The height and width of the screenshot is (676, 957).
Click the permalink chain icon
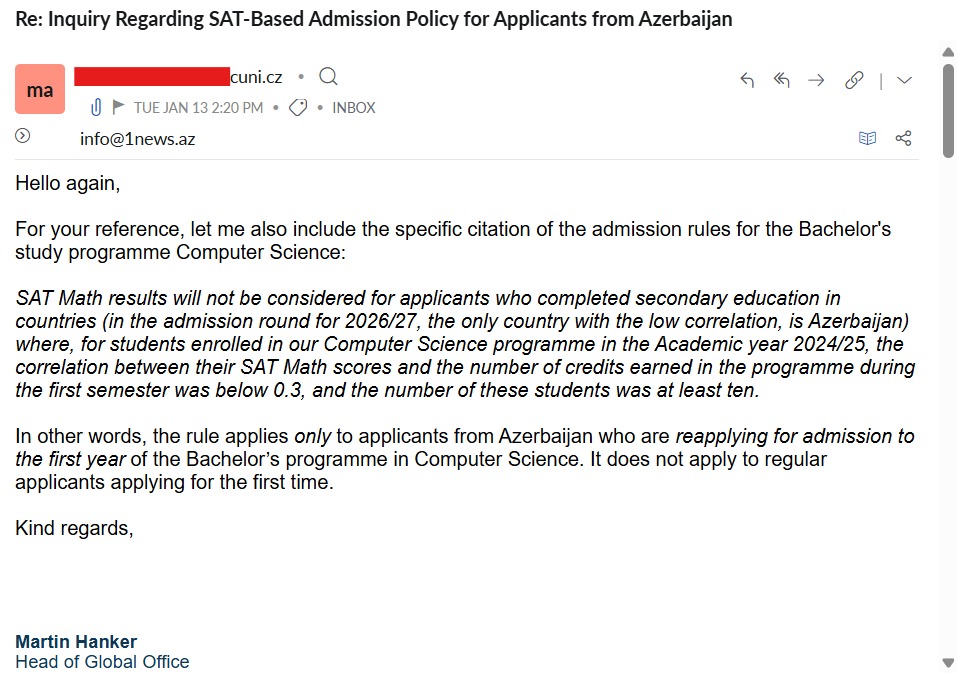point(854,81)
